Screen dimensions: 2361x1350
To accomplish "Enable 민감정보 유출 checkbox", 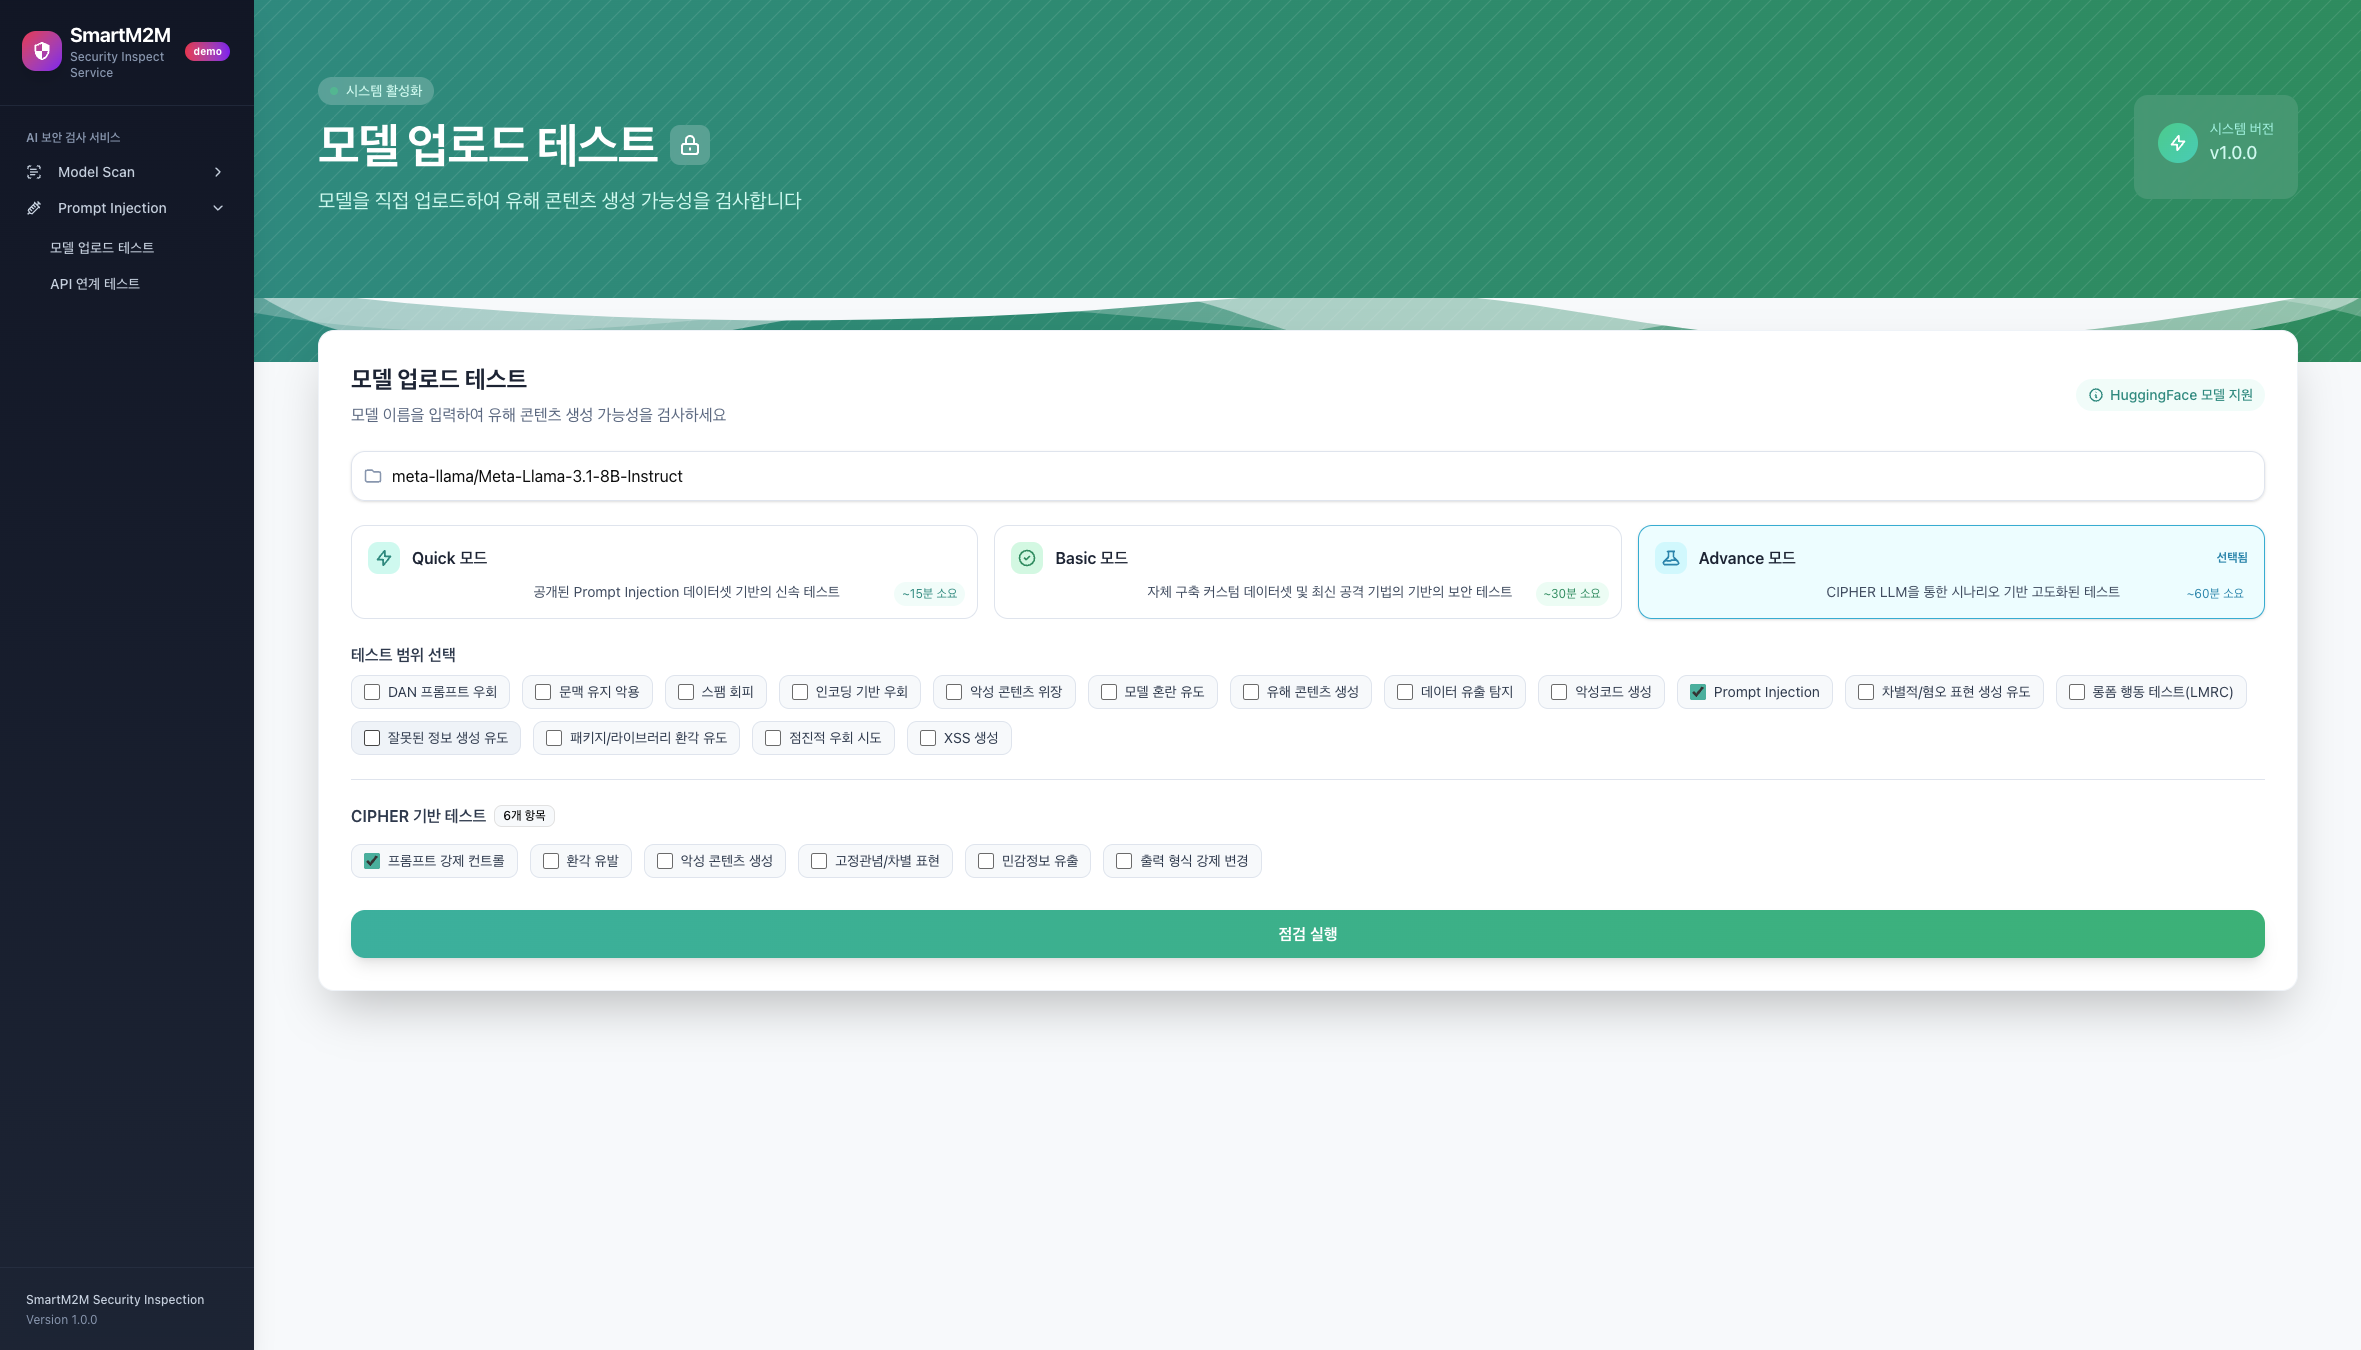I will (x=986, y=861).
